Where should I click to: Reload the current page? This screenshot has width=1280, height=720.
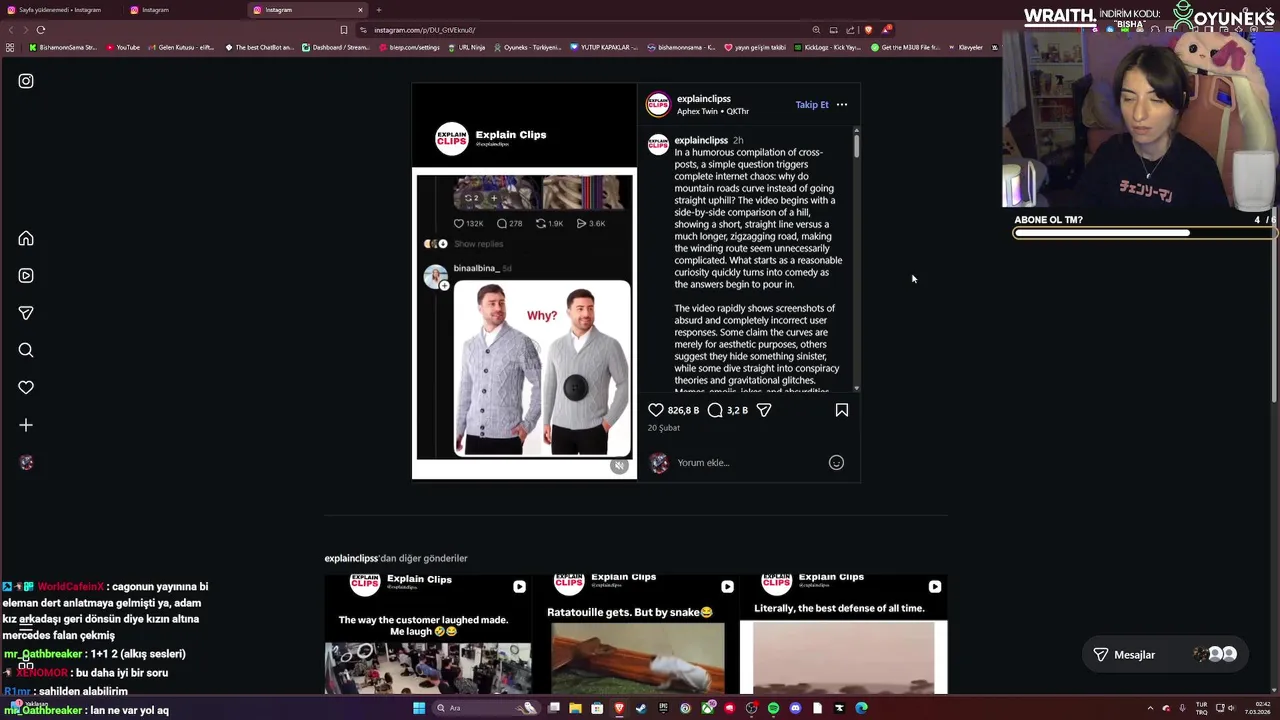pyautogui.click(x=41, y=30)
